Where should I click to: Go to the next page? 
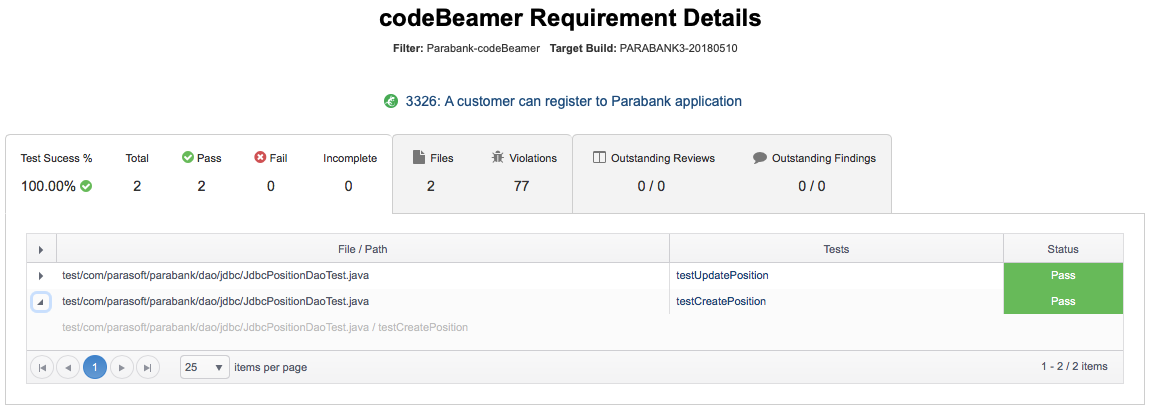pos(121,367)
